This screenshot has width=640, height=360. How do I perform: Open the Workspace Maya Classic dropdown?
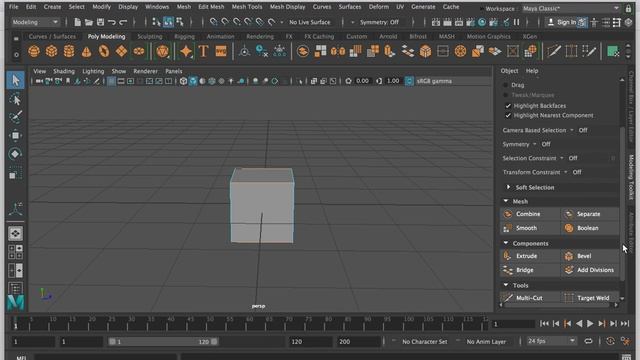pyautogui.click(x=571, y=8)
